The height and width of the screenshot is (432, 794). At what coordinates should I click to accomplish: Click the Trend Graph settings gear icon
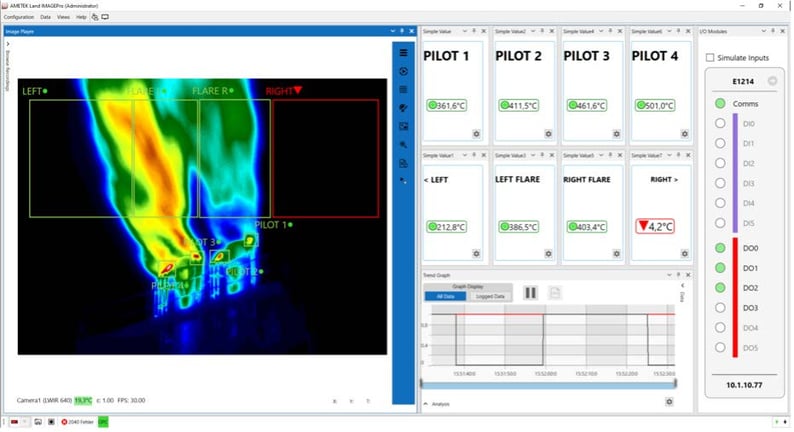[669, 402]
